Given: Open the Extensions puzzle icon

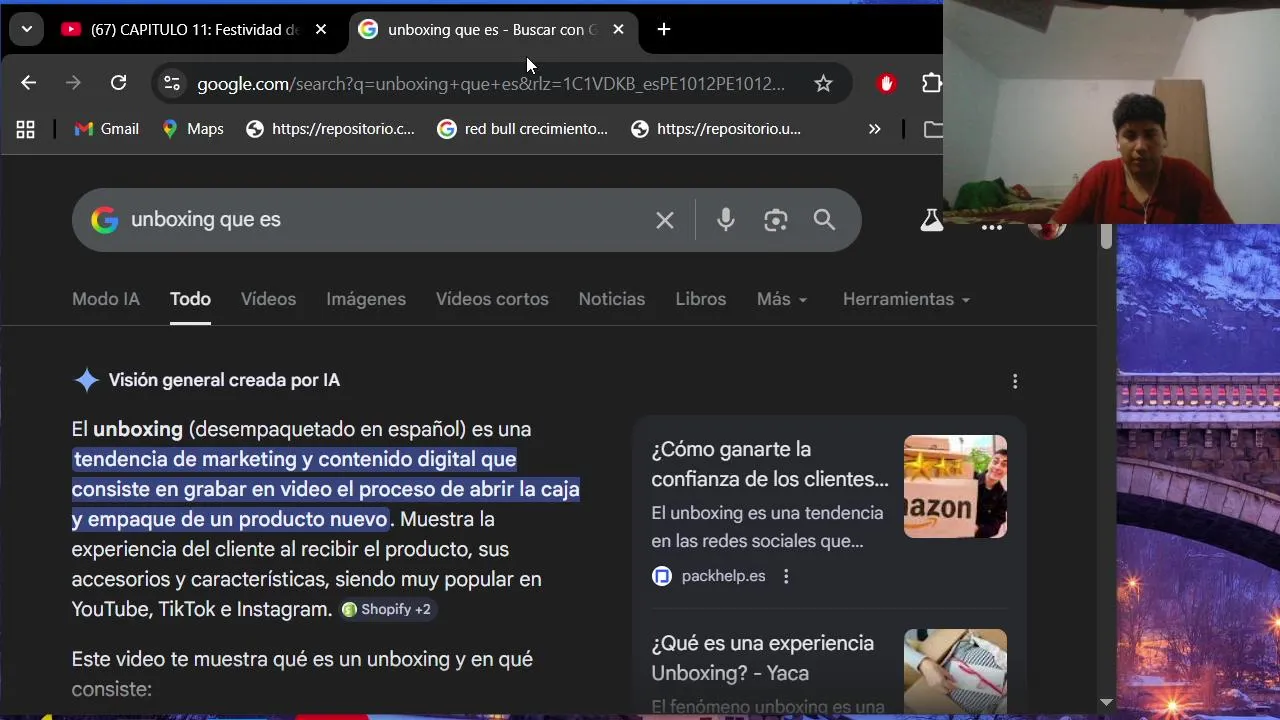Looking at the screenshot, I should [931, 84].
